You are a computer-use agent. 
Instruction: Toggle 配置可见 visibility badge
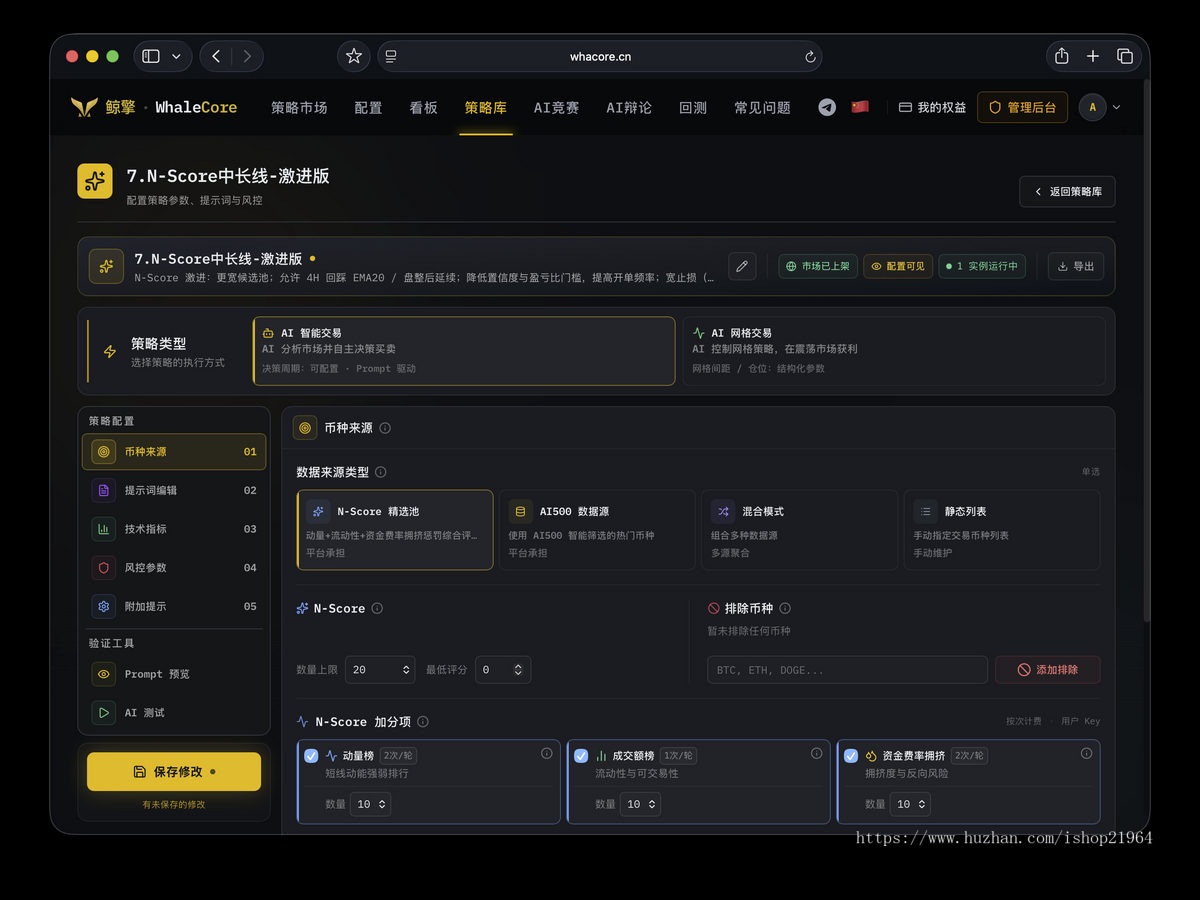pyautogui.click(x=898, y=266)
